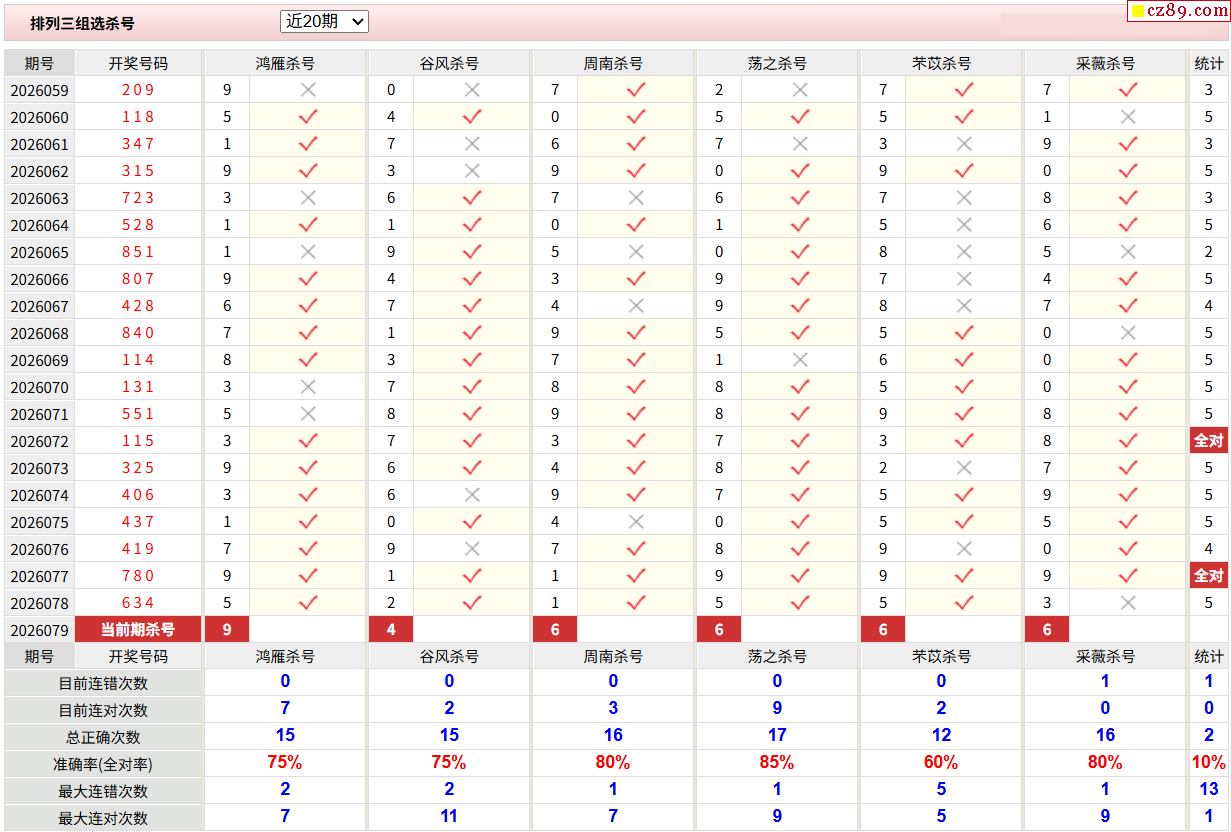The width and height of the screenshot is (1231, 832).
Task: Click the red 全对 badge in row 2026077
Action: 1208,576
